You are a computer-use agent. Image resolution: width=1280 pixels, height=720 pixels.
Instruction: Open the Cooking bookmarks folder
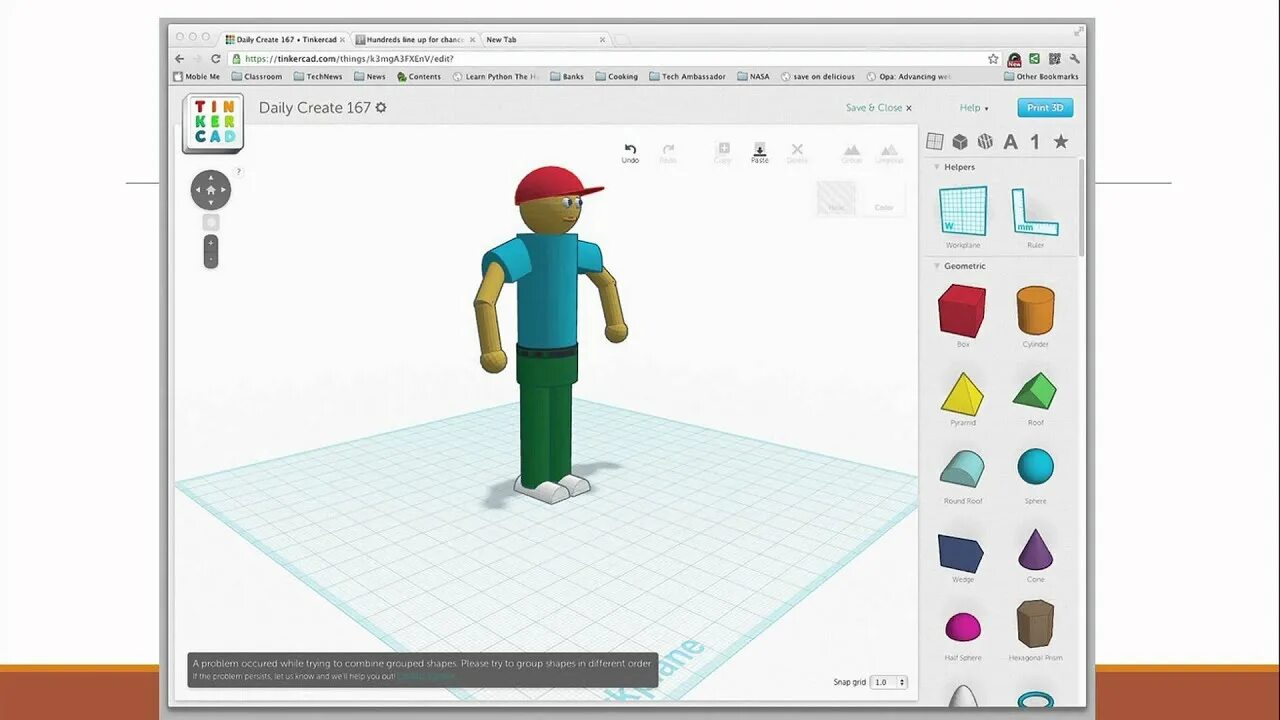pyautogui.click(x=616, y=77)
